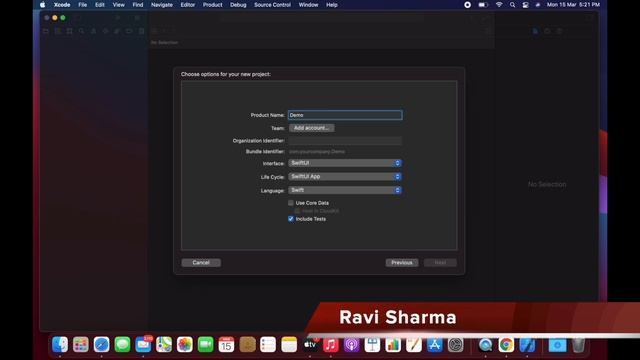640x360 pixels.
Task: Open Photos app in the dock
Action: click(x=185, y=344)
